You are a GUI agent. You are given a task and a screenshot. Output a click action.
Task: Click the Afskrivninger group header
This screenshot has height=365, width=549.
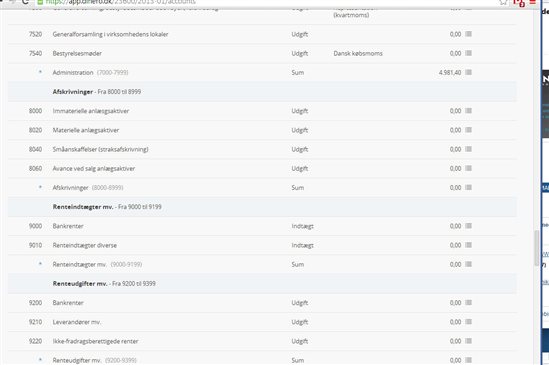(x=262, y=92)
